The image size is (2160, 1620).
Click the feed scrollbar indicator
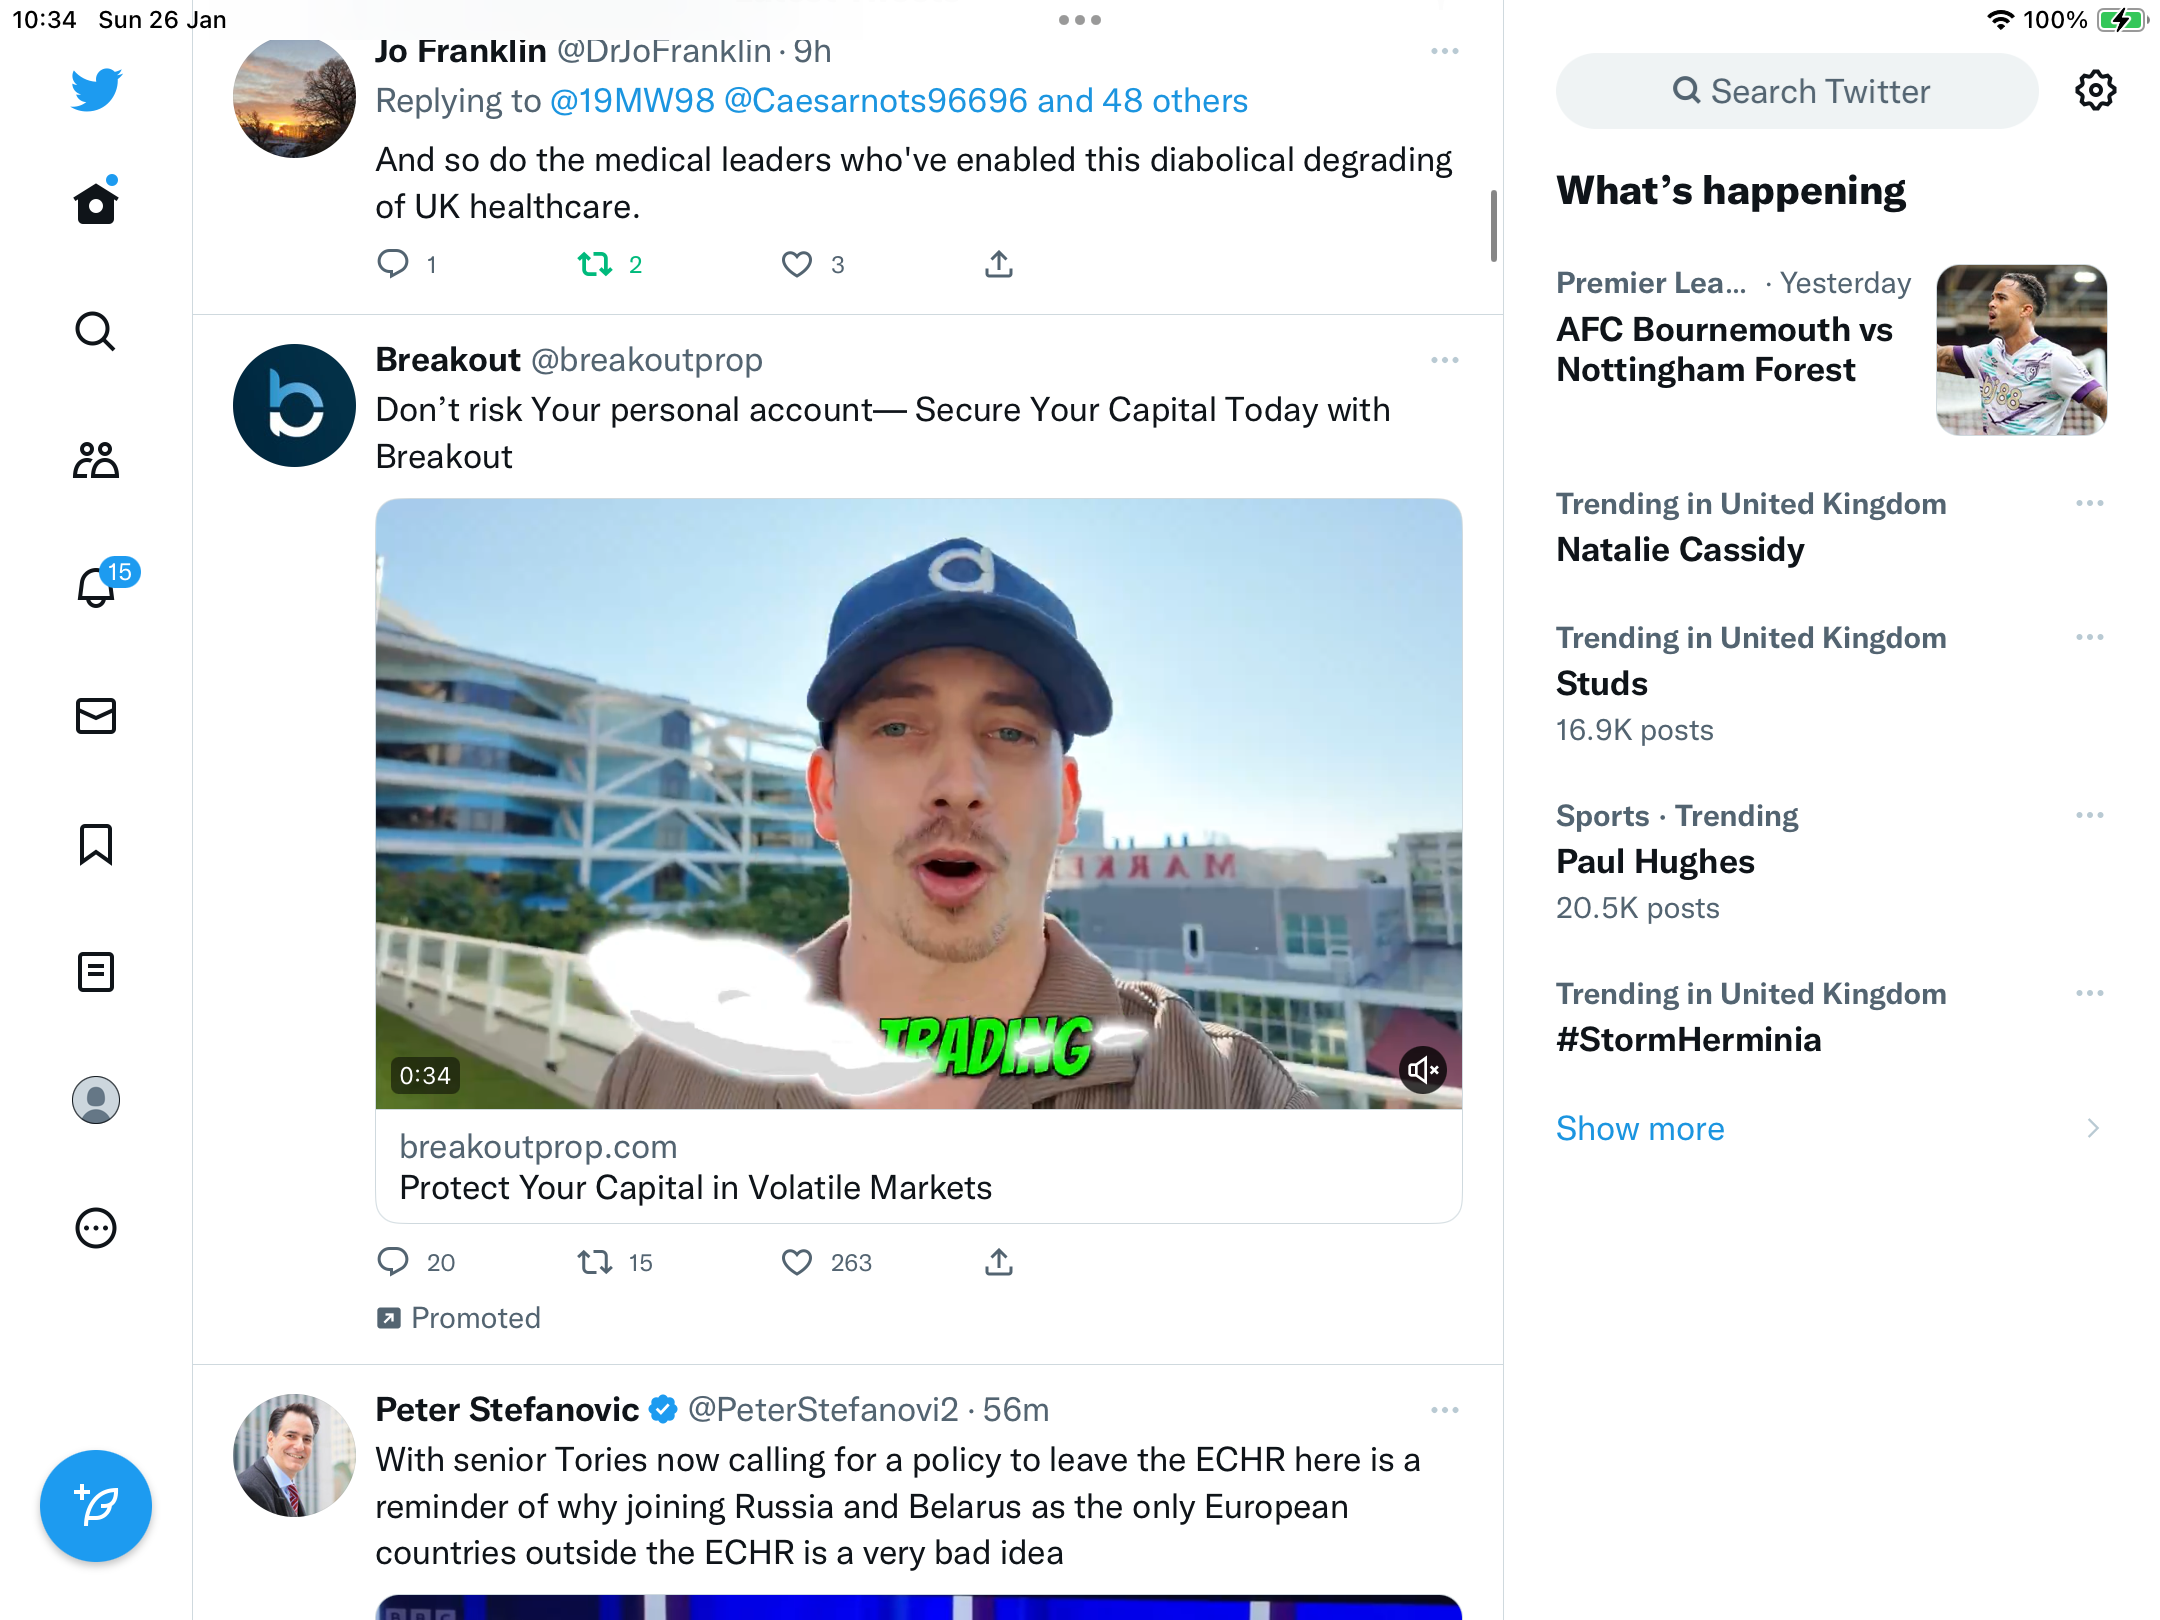pos(1493,226)
